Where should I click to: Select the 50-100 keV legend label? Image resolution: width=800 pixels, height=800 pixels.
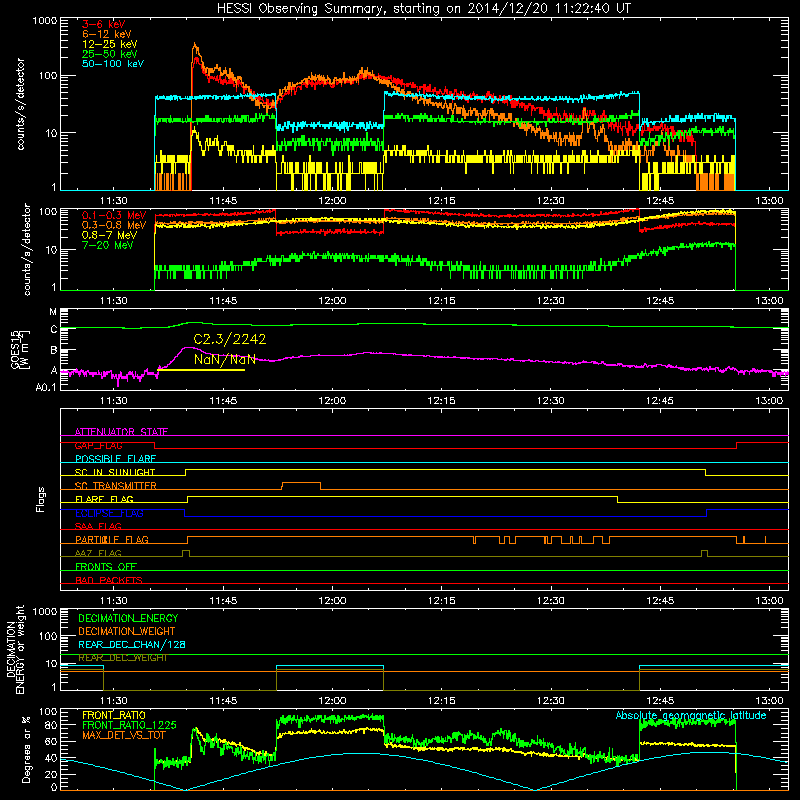(113, 64)
